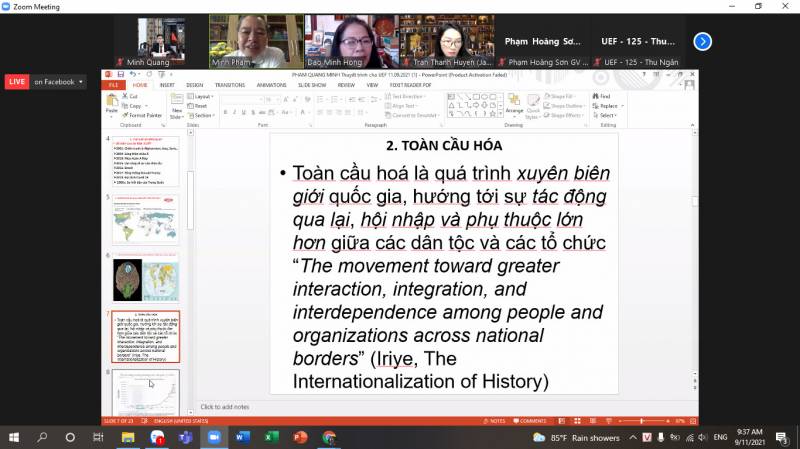Open the Layout dropdown in Slides group

(203, 96)
